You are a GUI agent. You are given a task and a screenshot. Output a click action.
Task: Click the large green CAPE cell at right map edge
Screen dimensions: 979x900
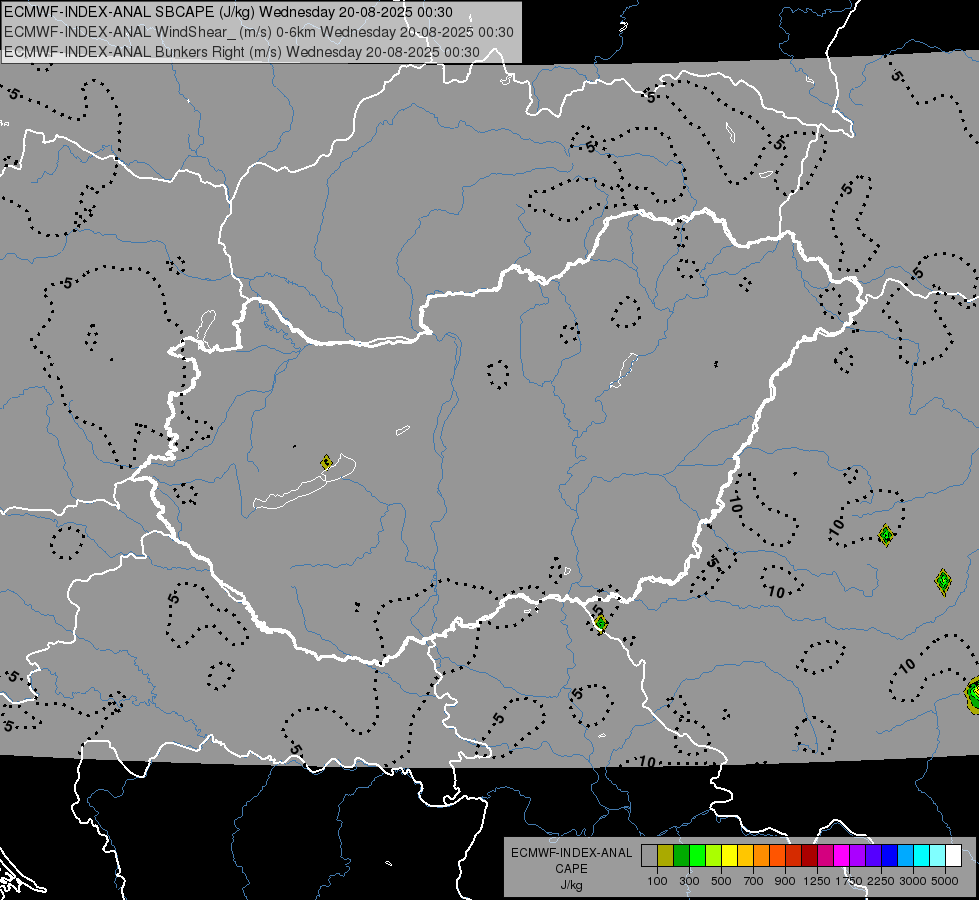pyautogui.click(x=972, y=695)
